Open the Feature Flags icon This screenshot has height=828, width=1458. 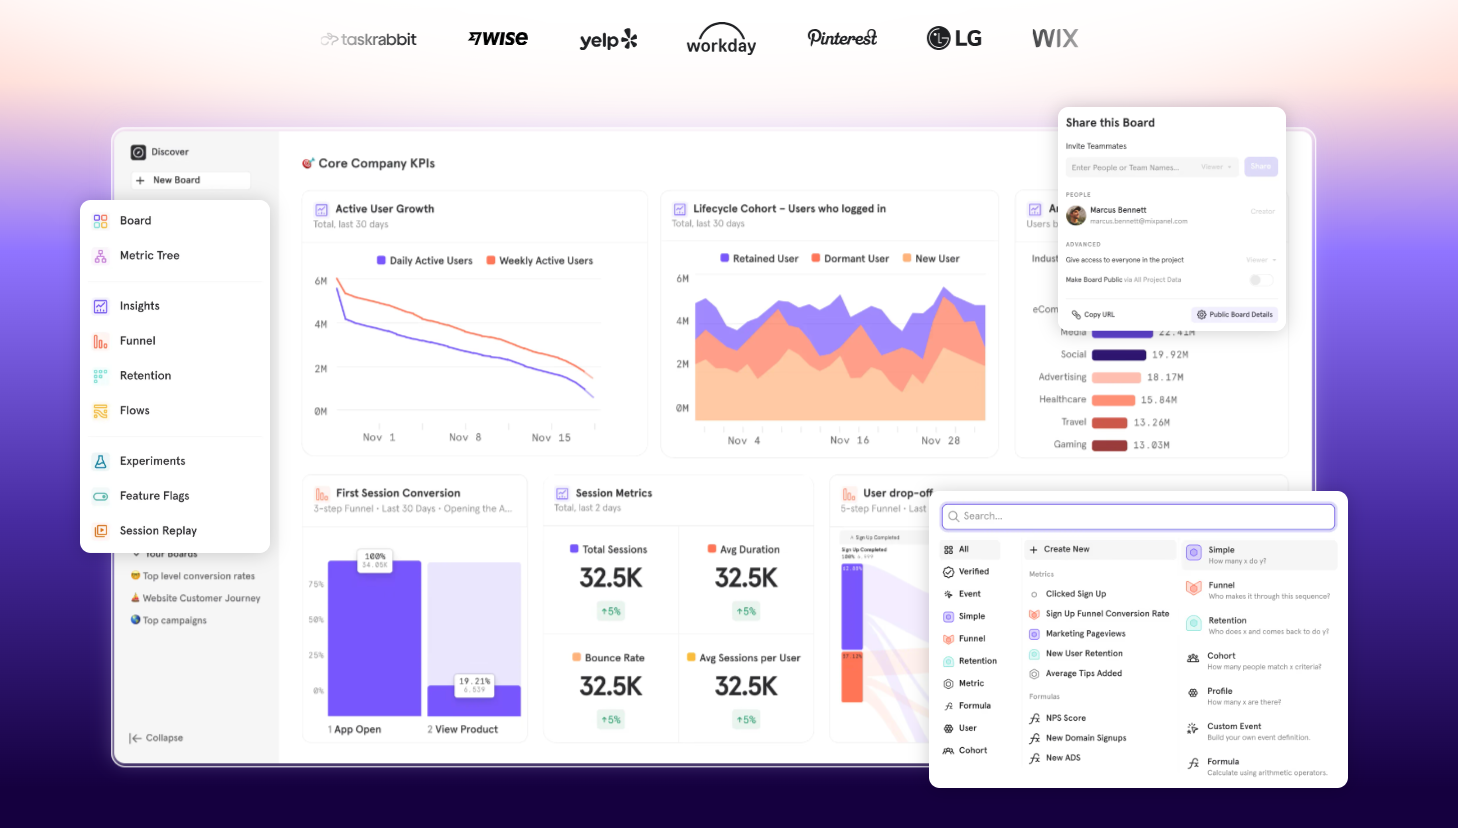(x=100, y=496)
